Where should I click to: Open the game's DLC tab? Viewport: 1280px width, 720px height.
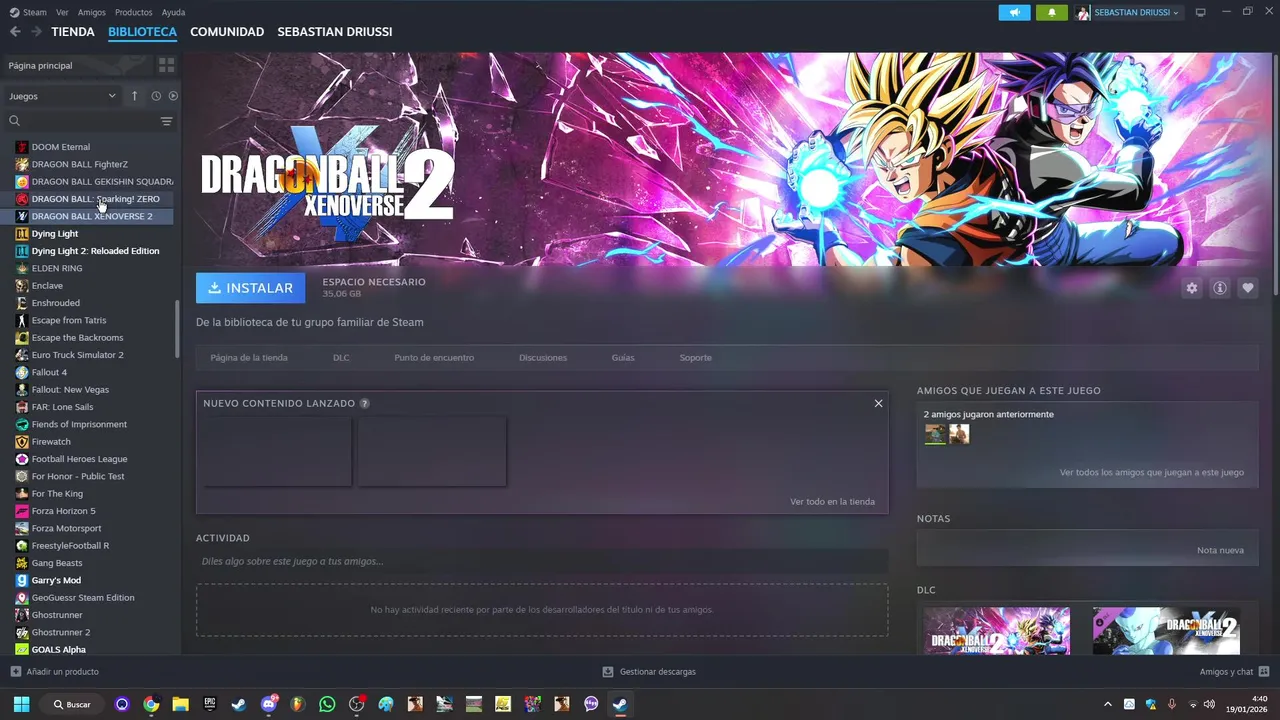pos(341,358)
